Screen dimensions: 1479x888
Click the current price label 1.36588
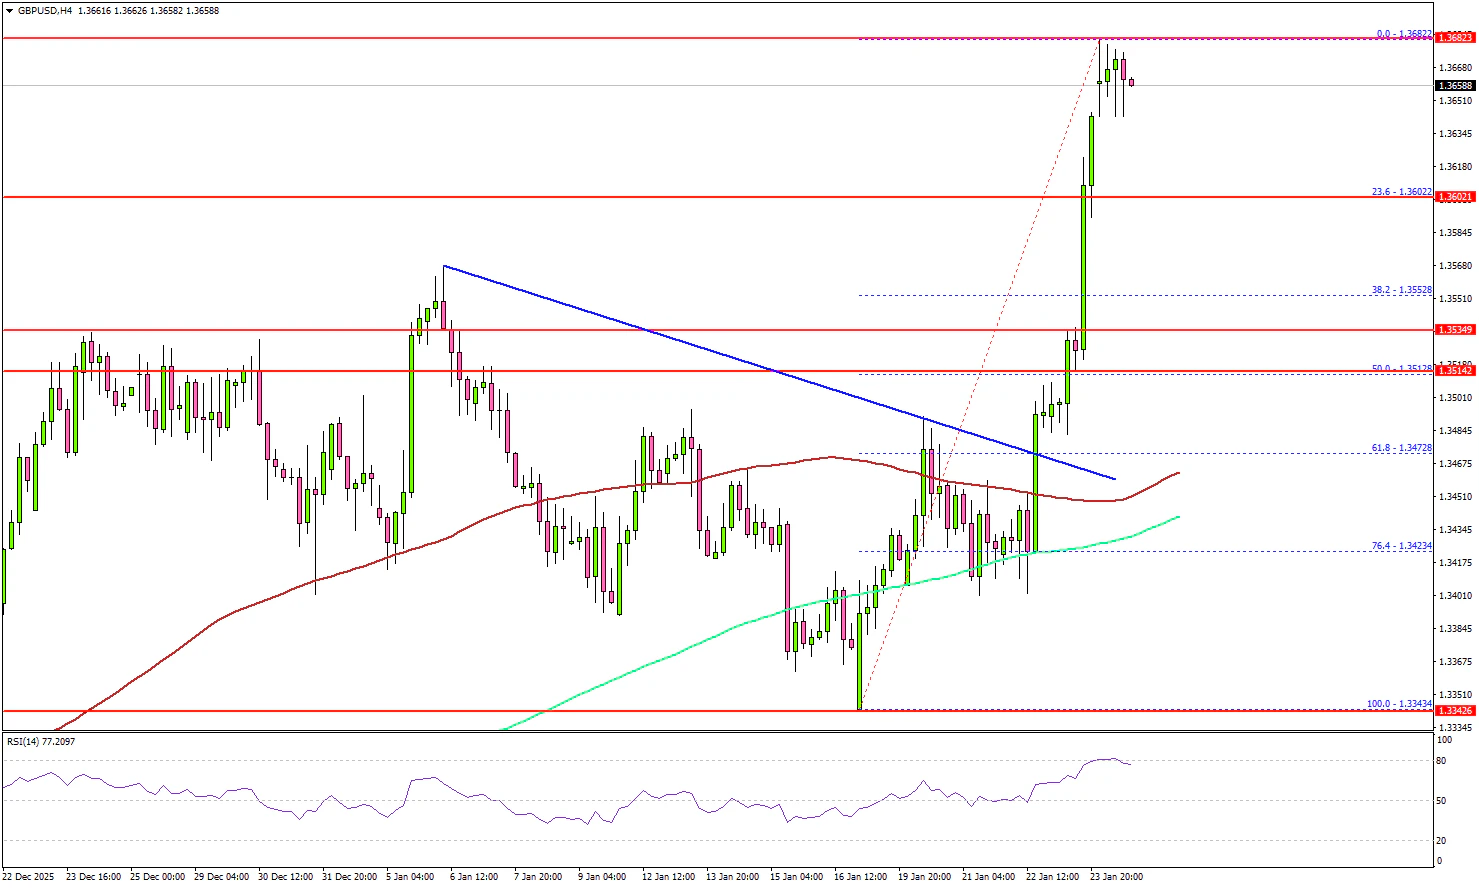1454,86
